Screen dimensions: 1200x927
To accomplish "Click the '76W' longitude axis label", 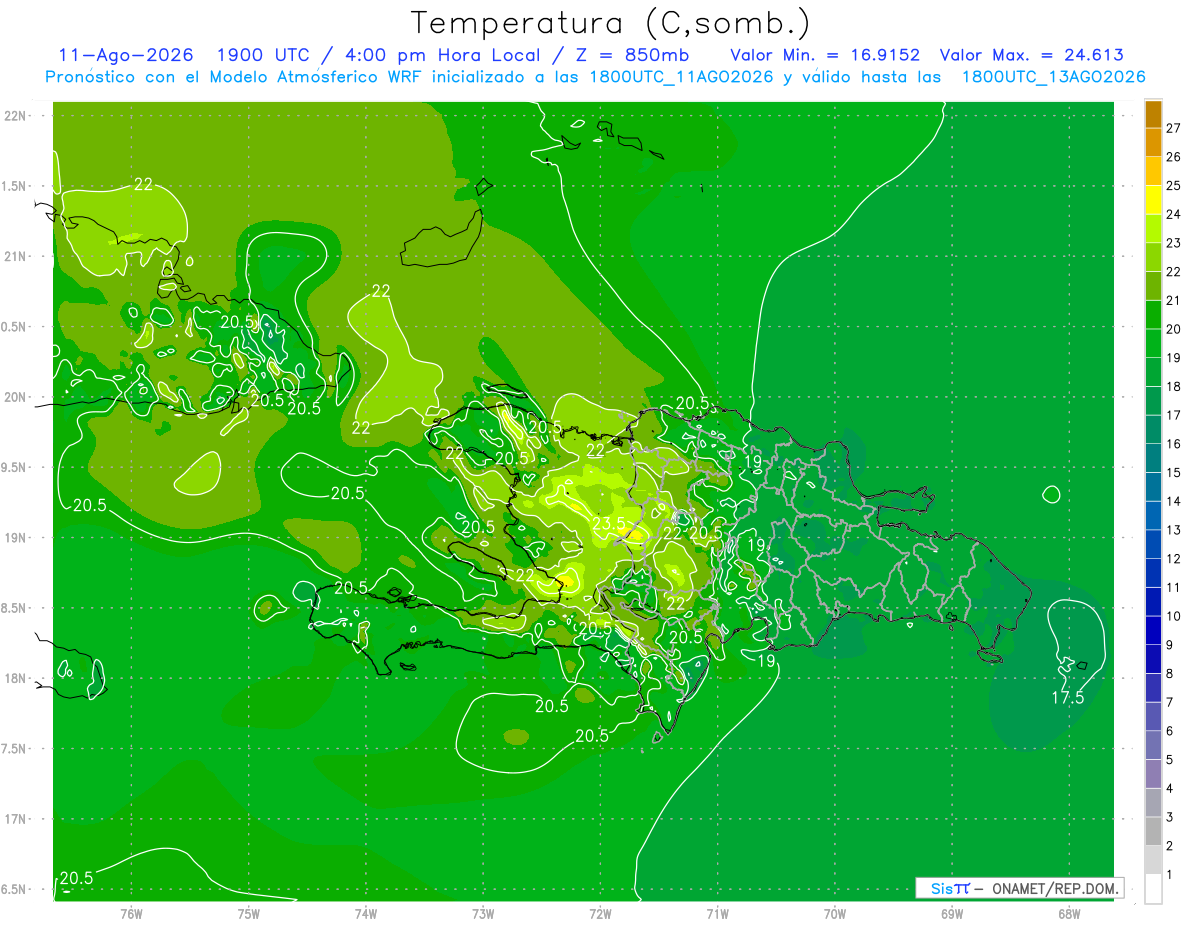I will tap(131, 913).
